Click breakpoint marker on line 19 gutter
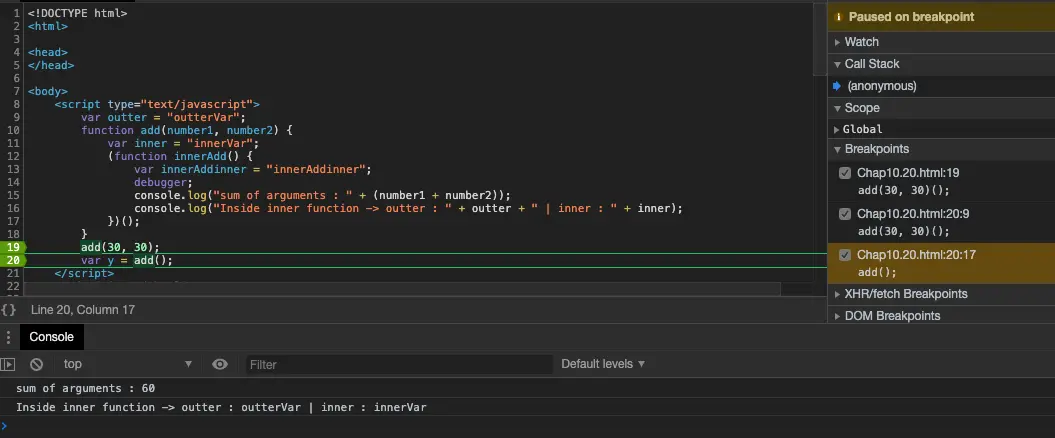1055x438 pixels. (x=13, y=247)
